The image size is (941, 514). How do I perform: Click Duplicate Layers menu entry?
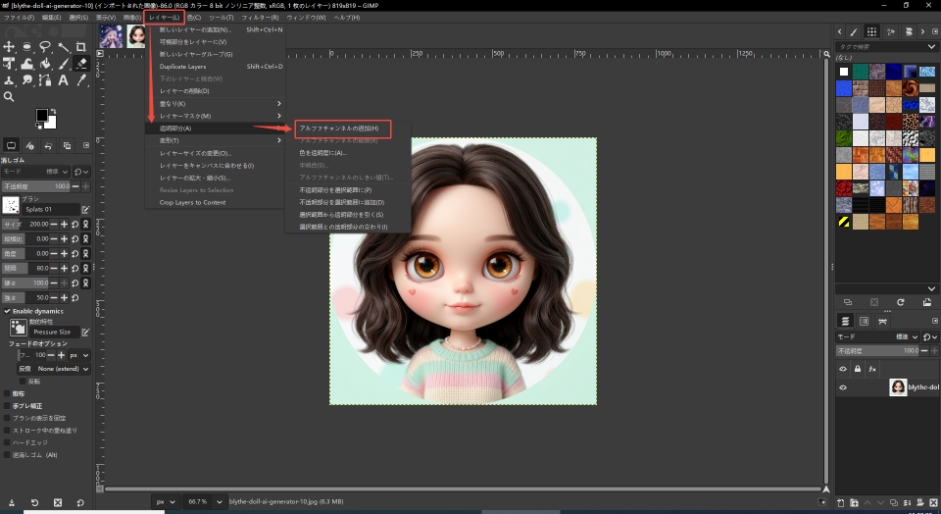click(x=182, y=66)
